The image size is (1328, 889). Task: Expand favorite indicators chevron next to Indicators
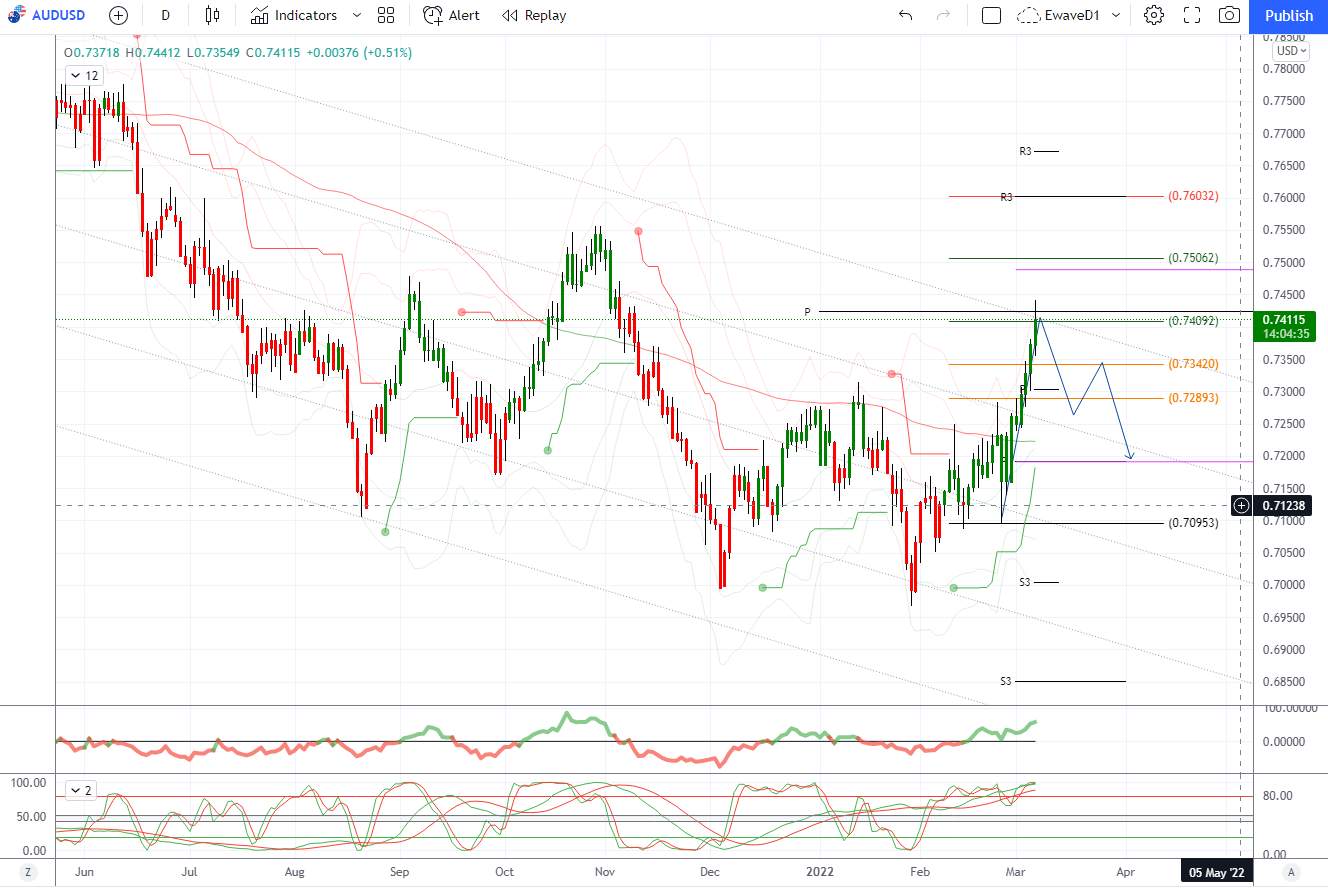point(356,15)
